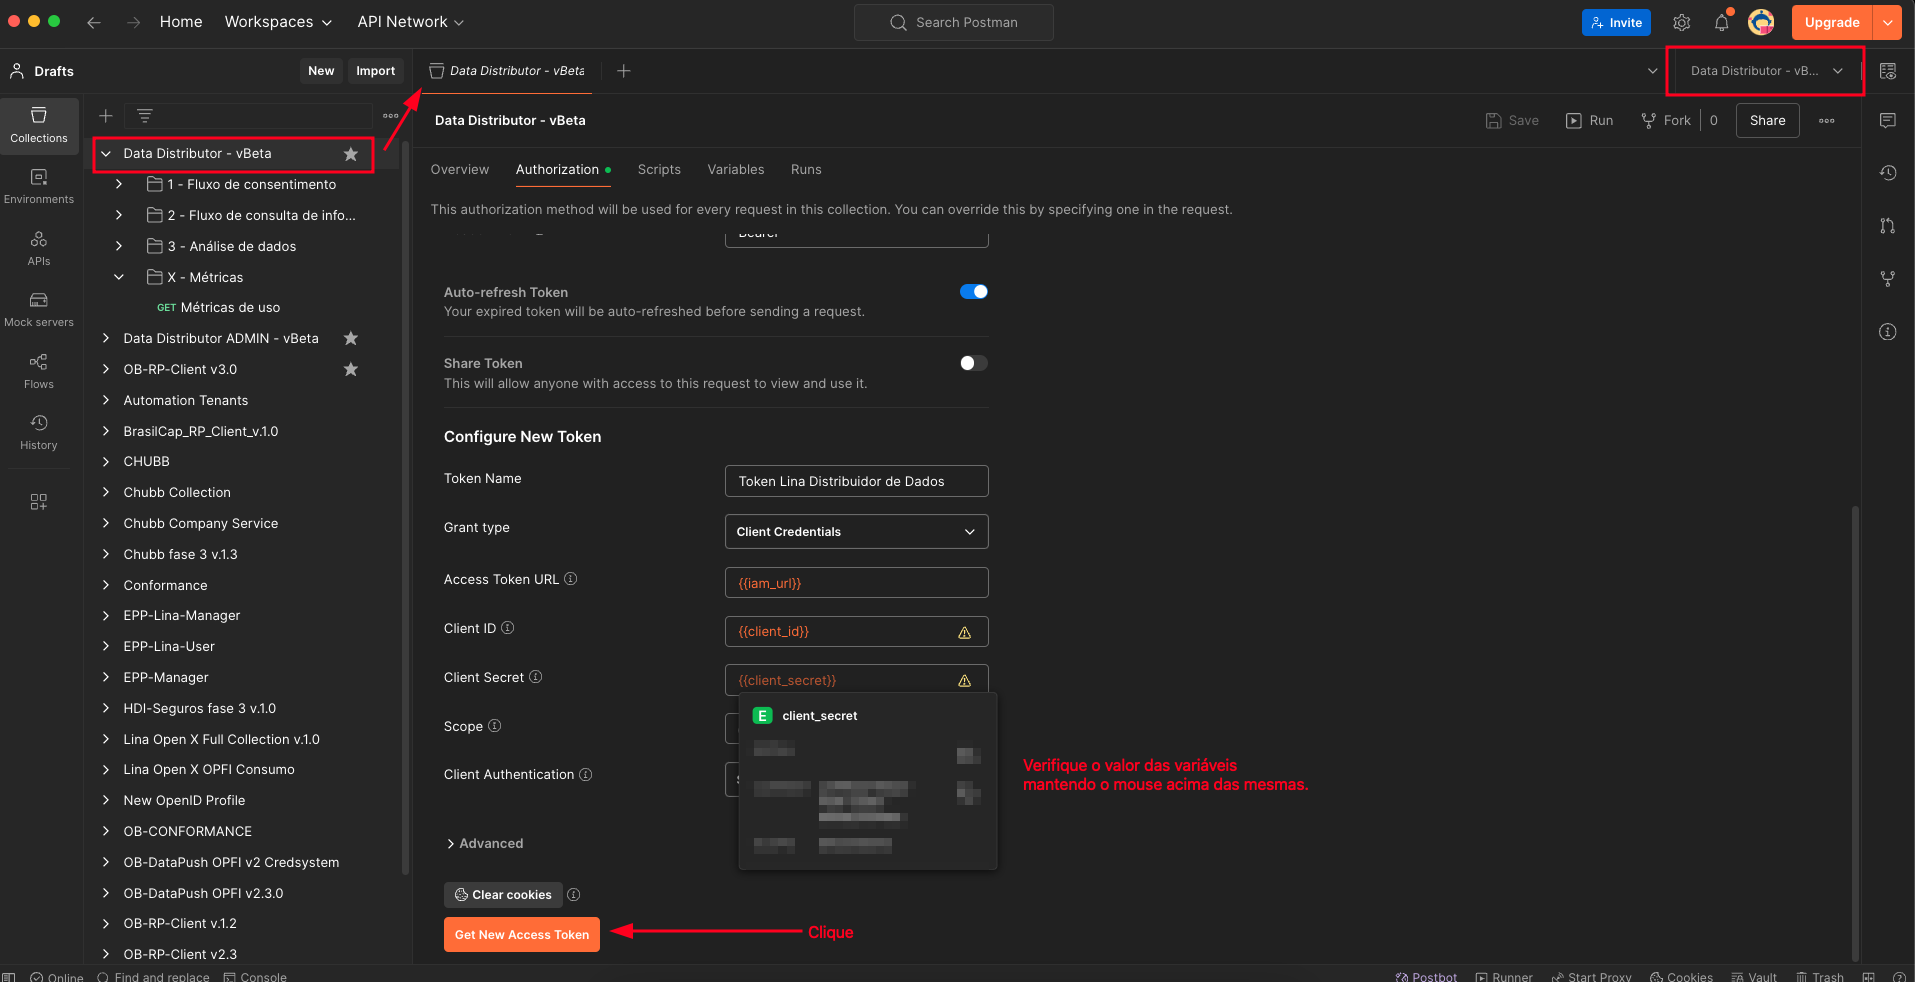Click the more actions dots next to Share
The height and width of the screenshot is (982, 1915).
click(x=1827, y=121)
